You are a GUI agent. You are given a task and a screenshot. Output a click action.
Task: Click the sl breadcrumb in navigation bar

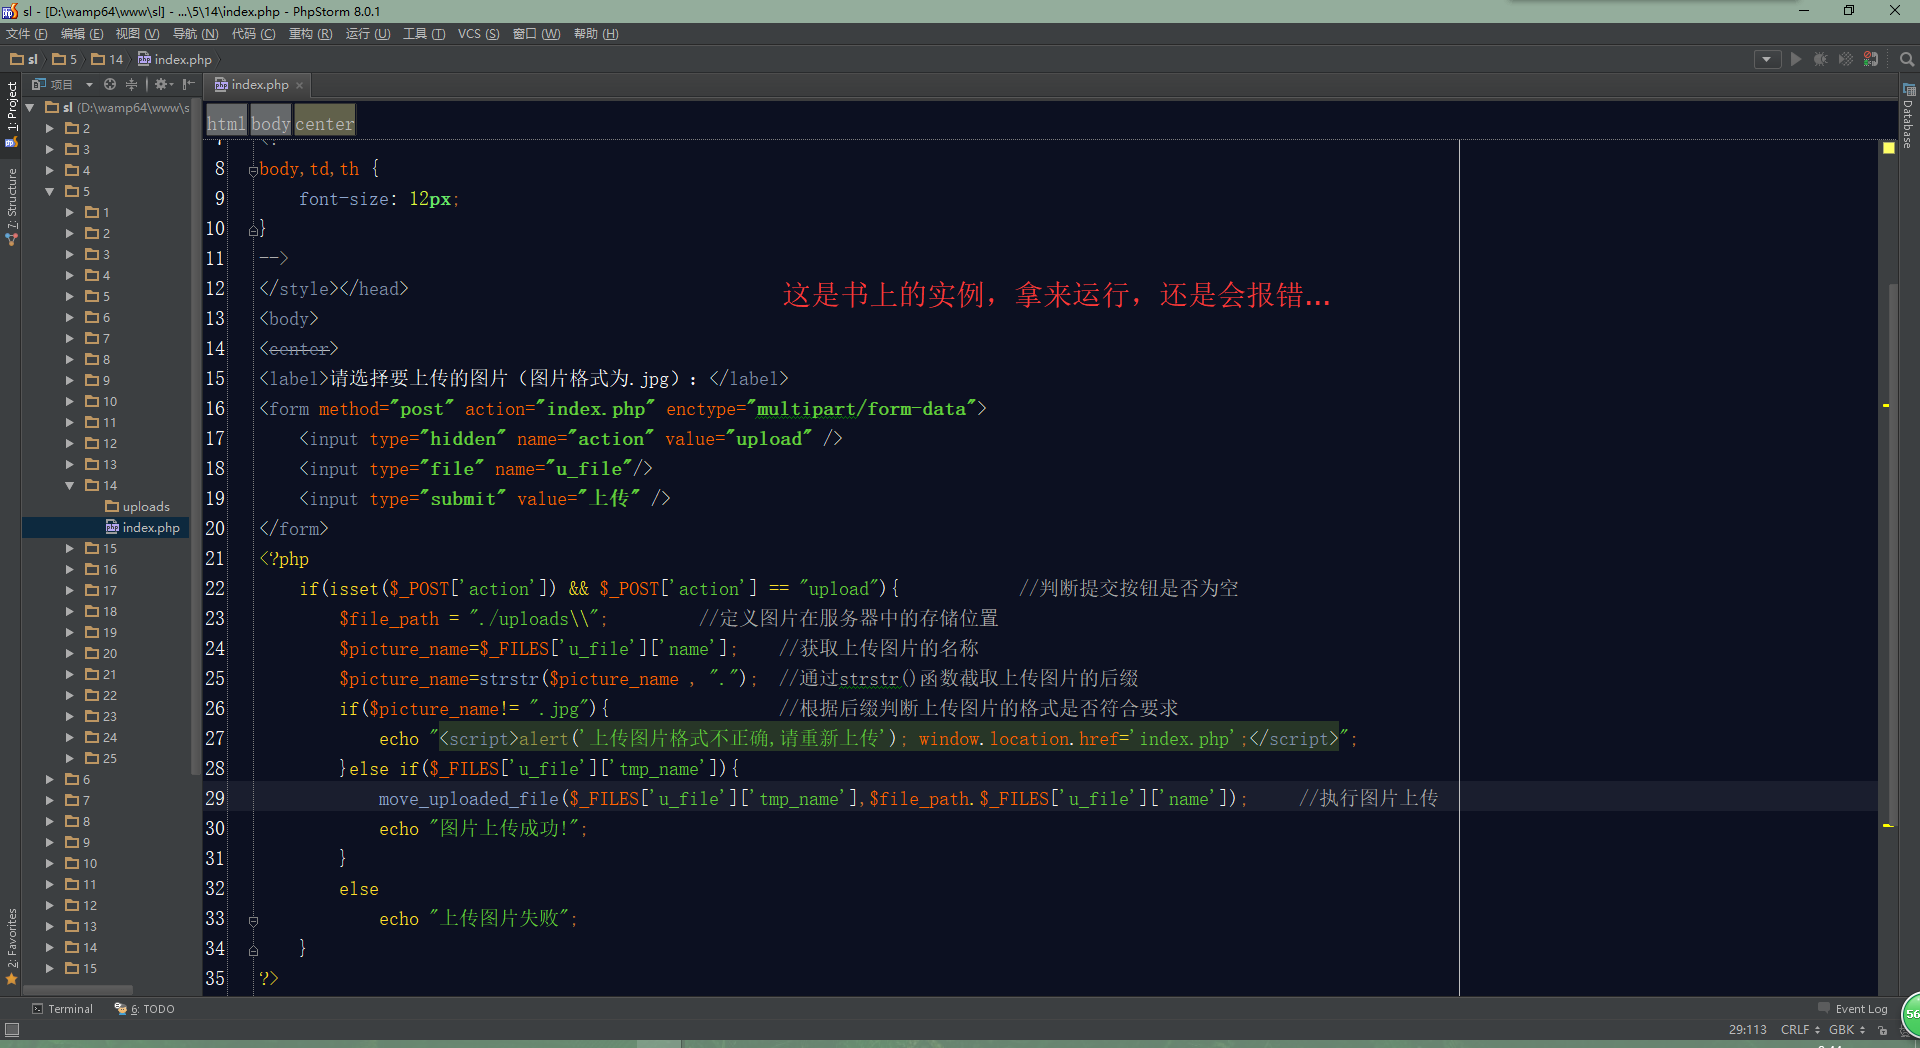[x=24, y=59]
